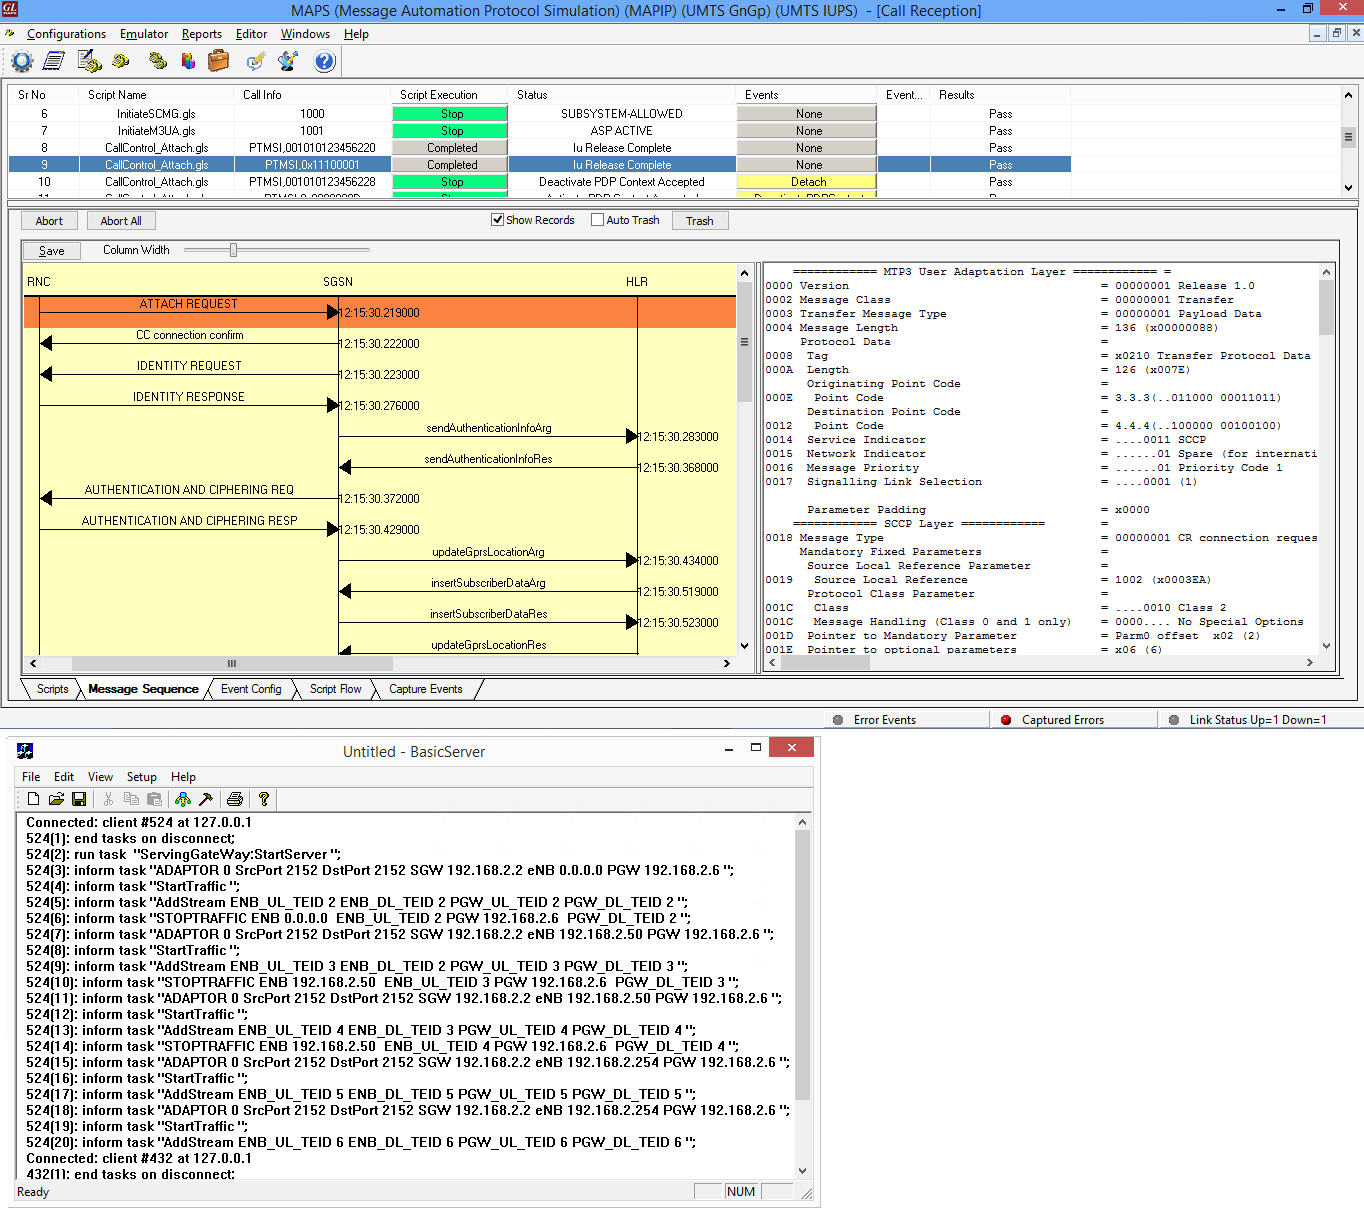Click the save floppy disk icon in BasicServer
Viewport: 1364px width, 1214px height.
tap(79, 799)
